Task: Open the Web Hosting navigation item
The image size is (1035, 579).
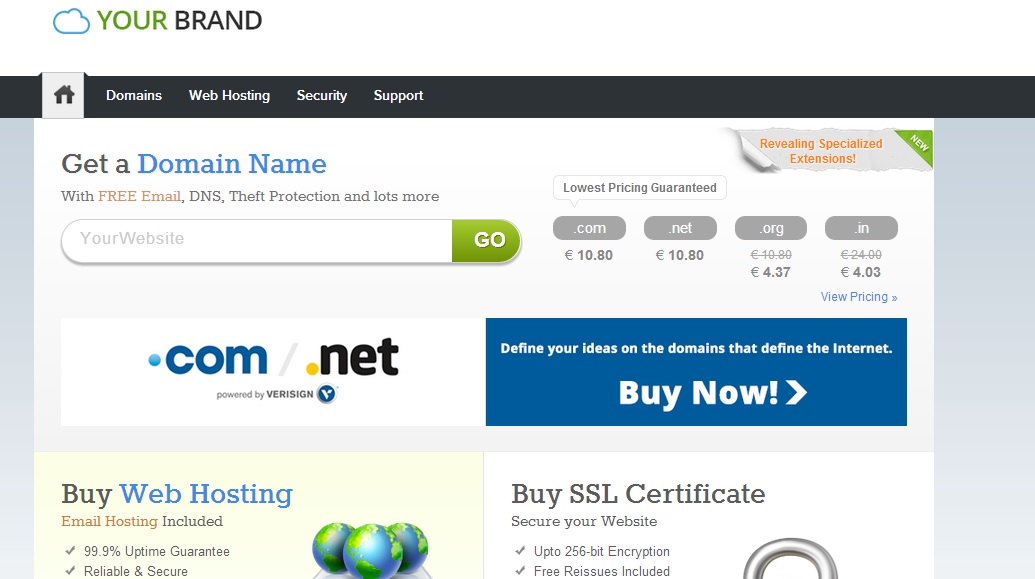Action: (229, 95)
